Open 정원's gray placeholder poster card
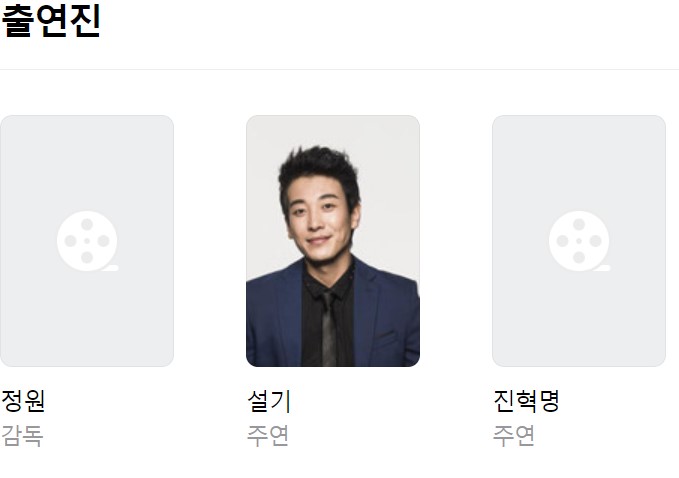This screenshot has height=478, width=679. click(87, 241)
